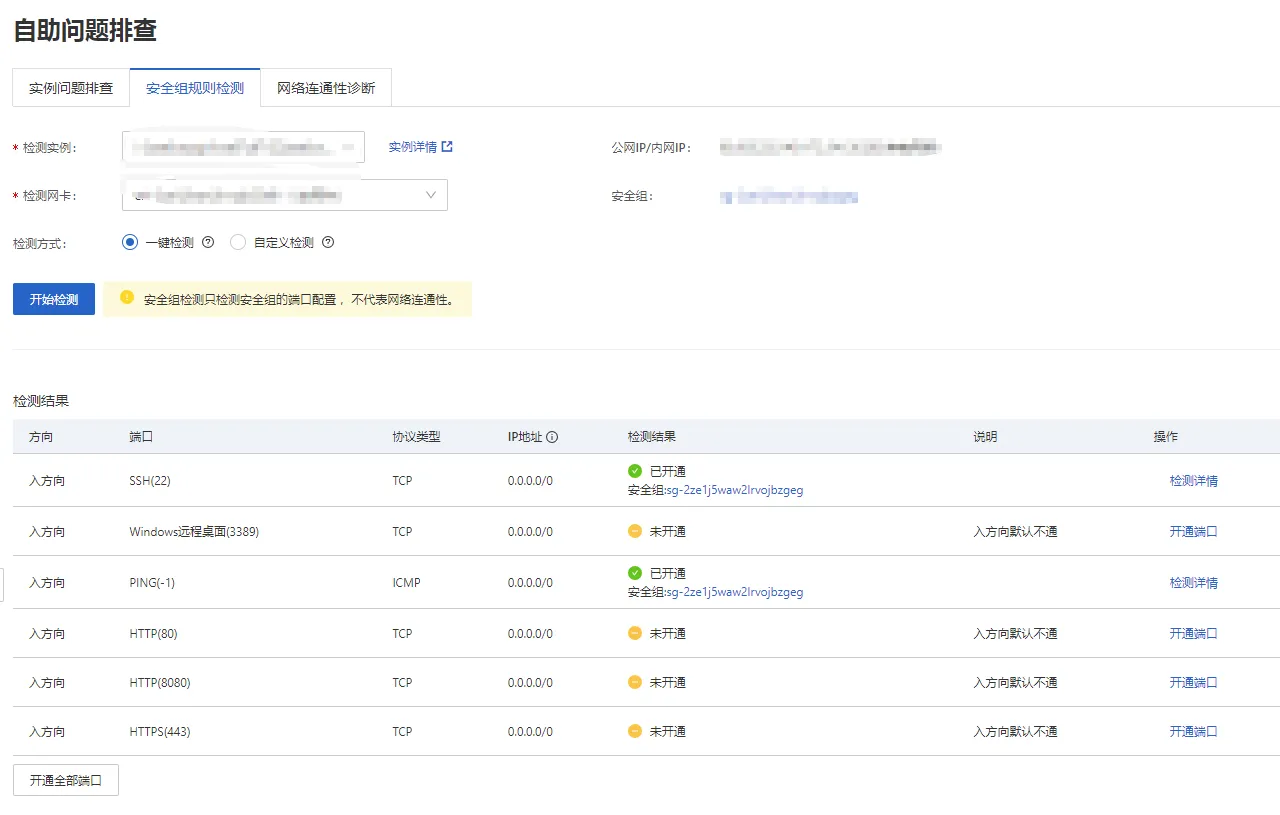Open the 网络连通性诊断 tab
Viewport: 1280px width, 815px height.
[326, 88]
